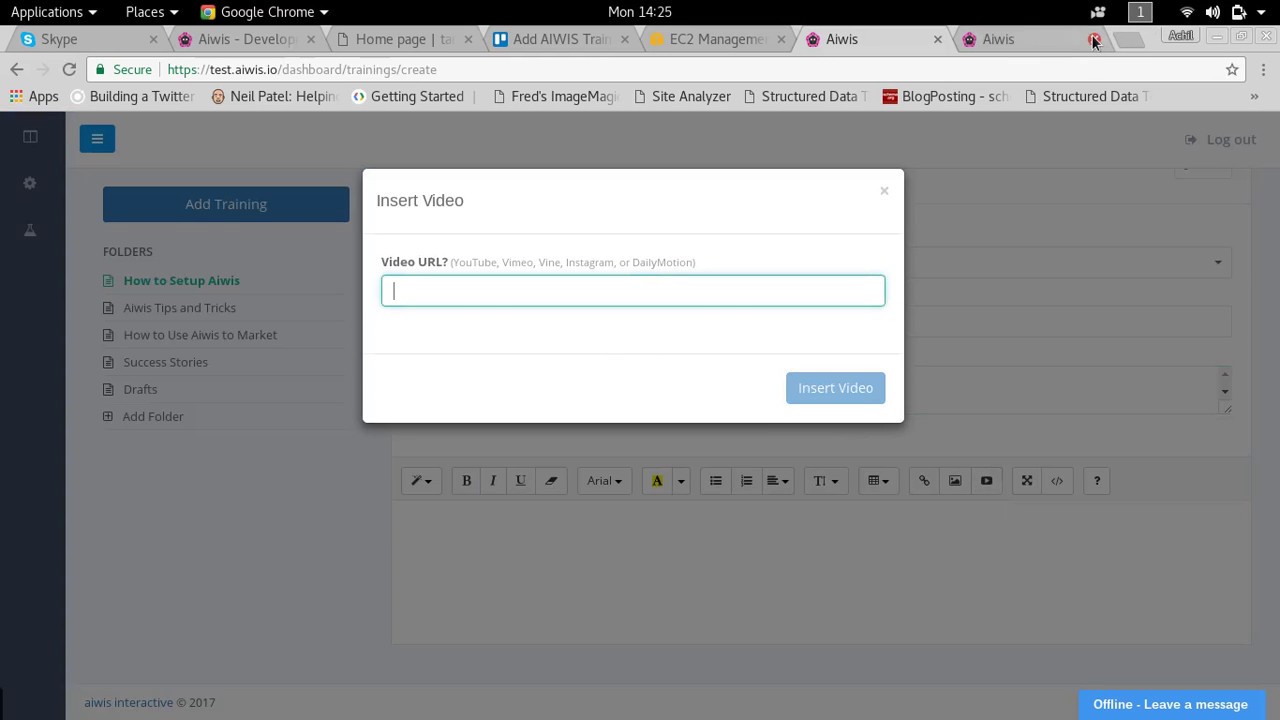This screenshot has height=720, width=1280.
Task: Switch to the EC2 Management browser tab
Action: (x=717, y=39)
